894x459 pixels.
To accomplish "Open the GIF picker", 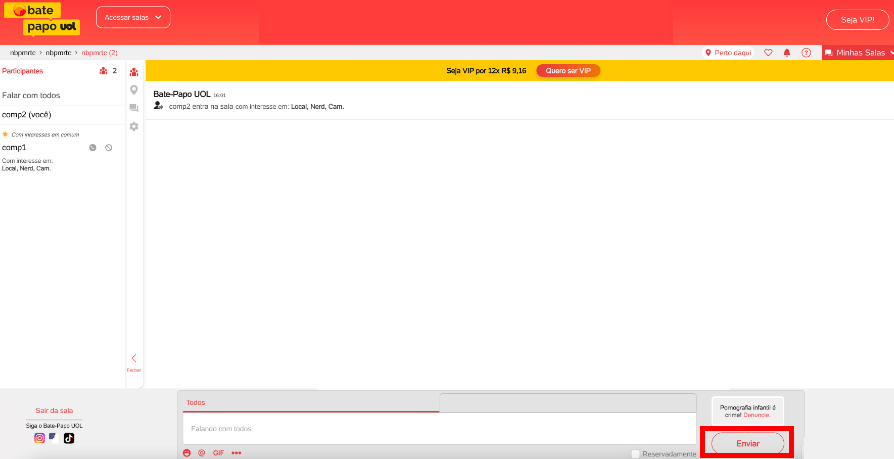I will point(218,453).
